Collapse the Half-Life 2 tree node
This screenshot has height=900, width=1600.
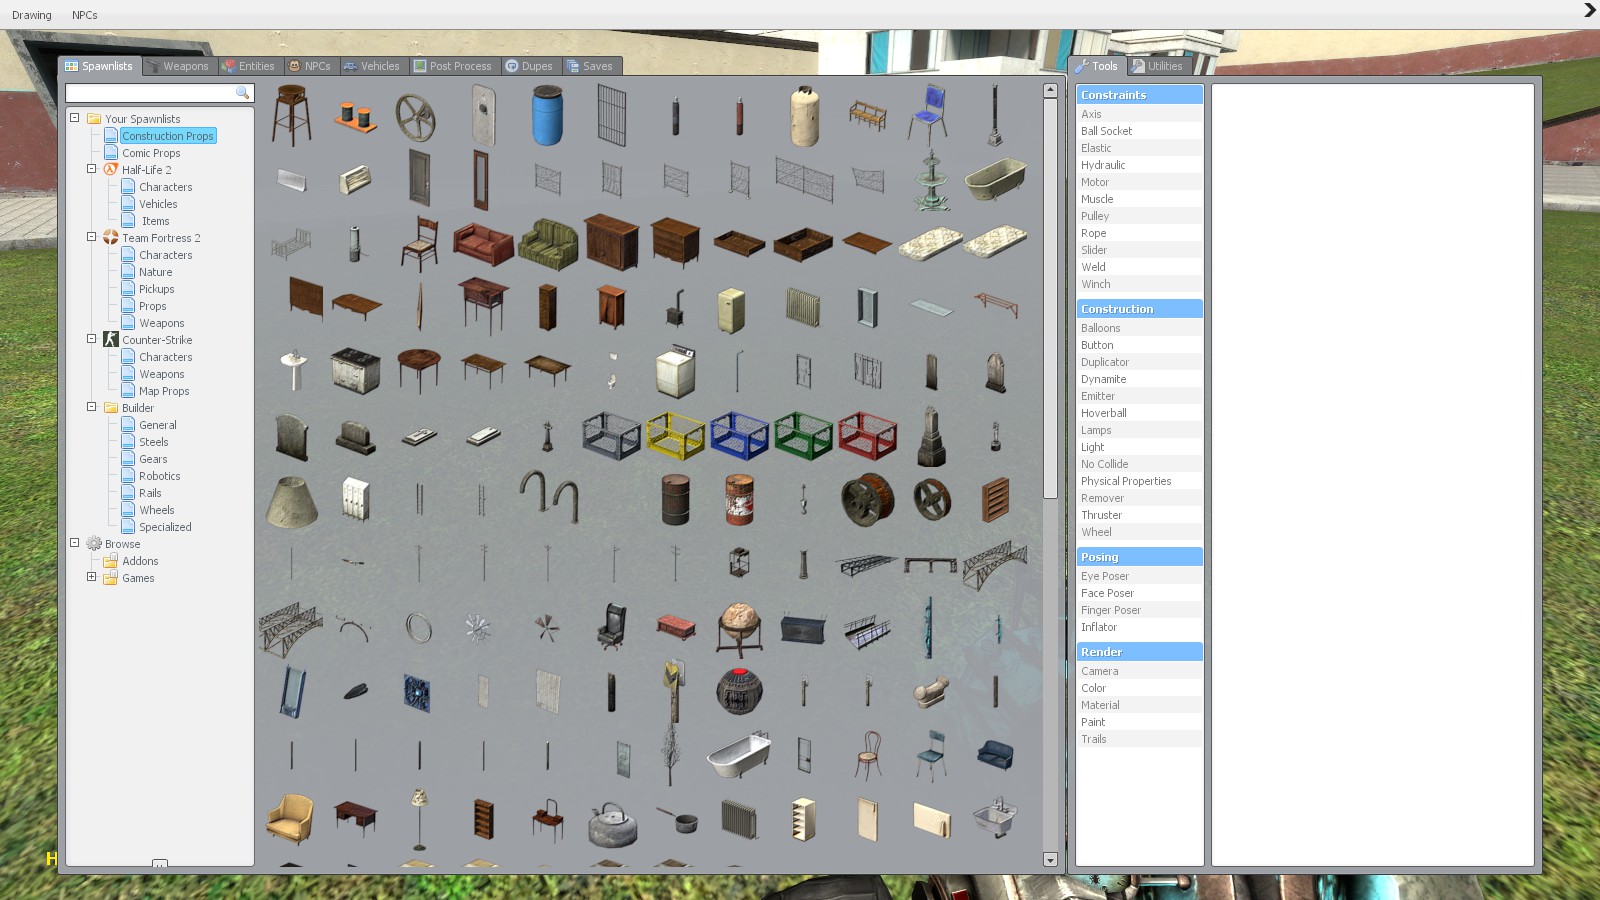[x=91, y=169]
